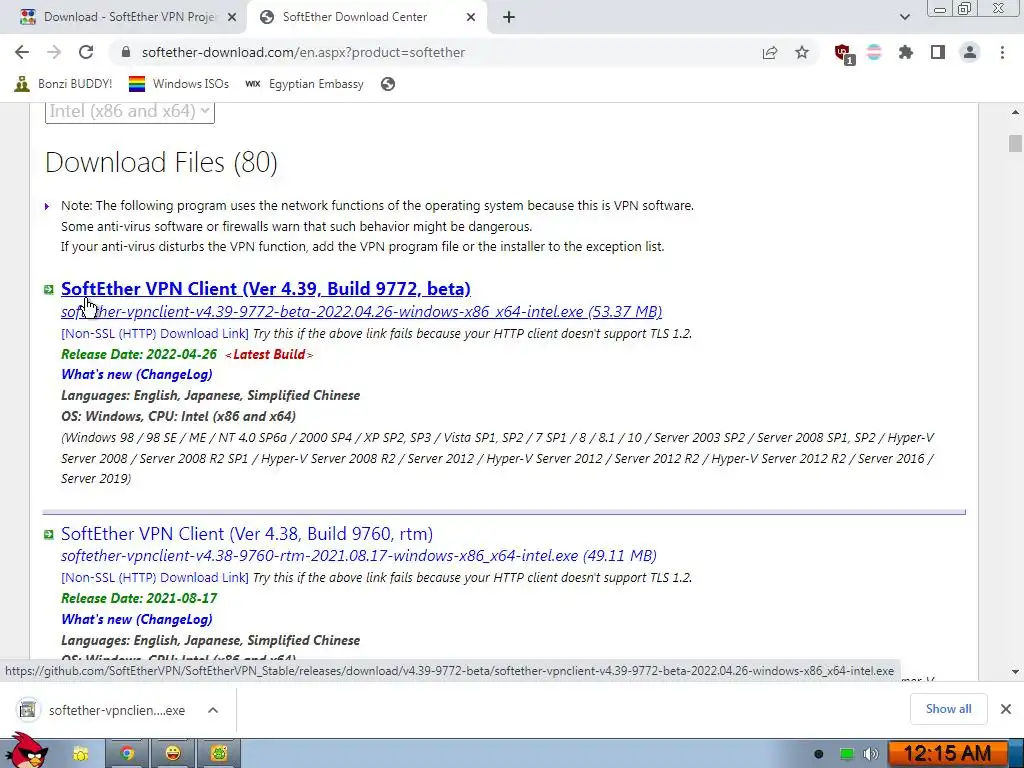Open the Windows ISOs bookmark
The width and height of the screenshot is (1024, 768).
[178, 84]
